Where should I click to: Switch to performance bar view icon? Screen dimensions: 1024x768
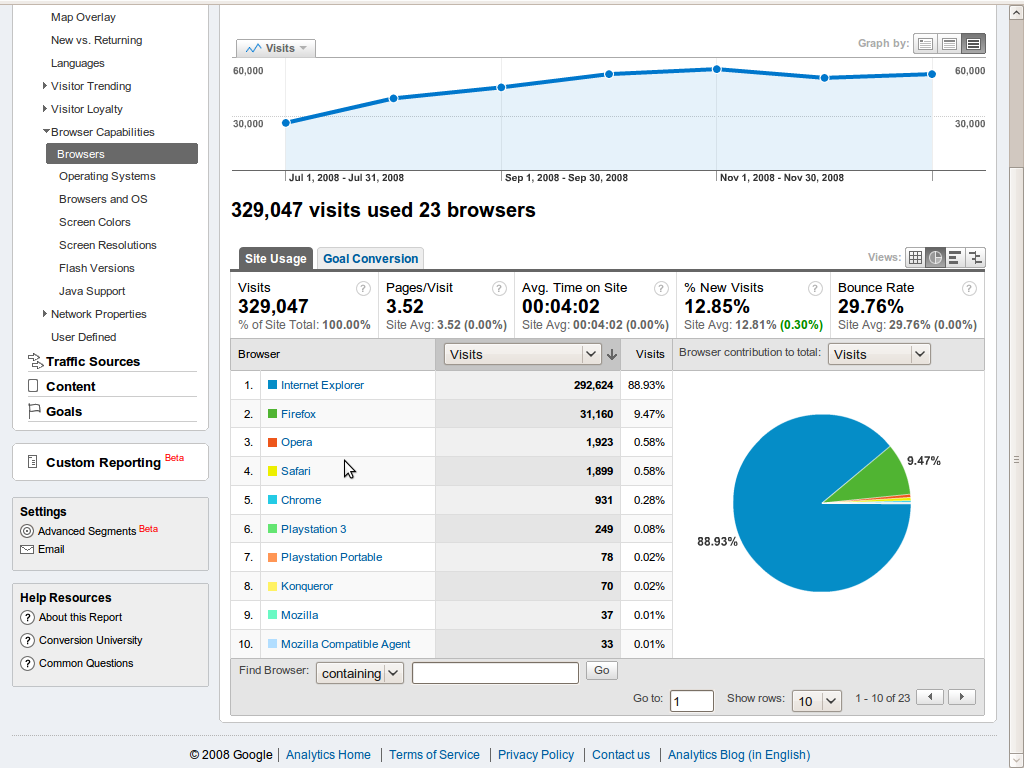tap(955, 257)
